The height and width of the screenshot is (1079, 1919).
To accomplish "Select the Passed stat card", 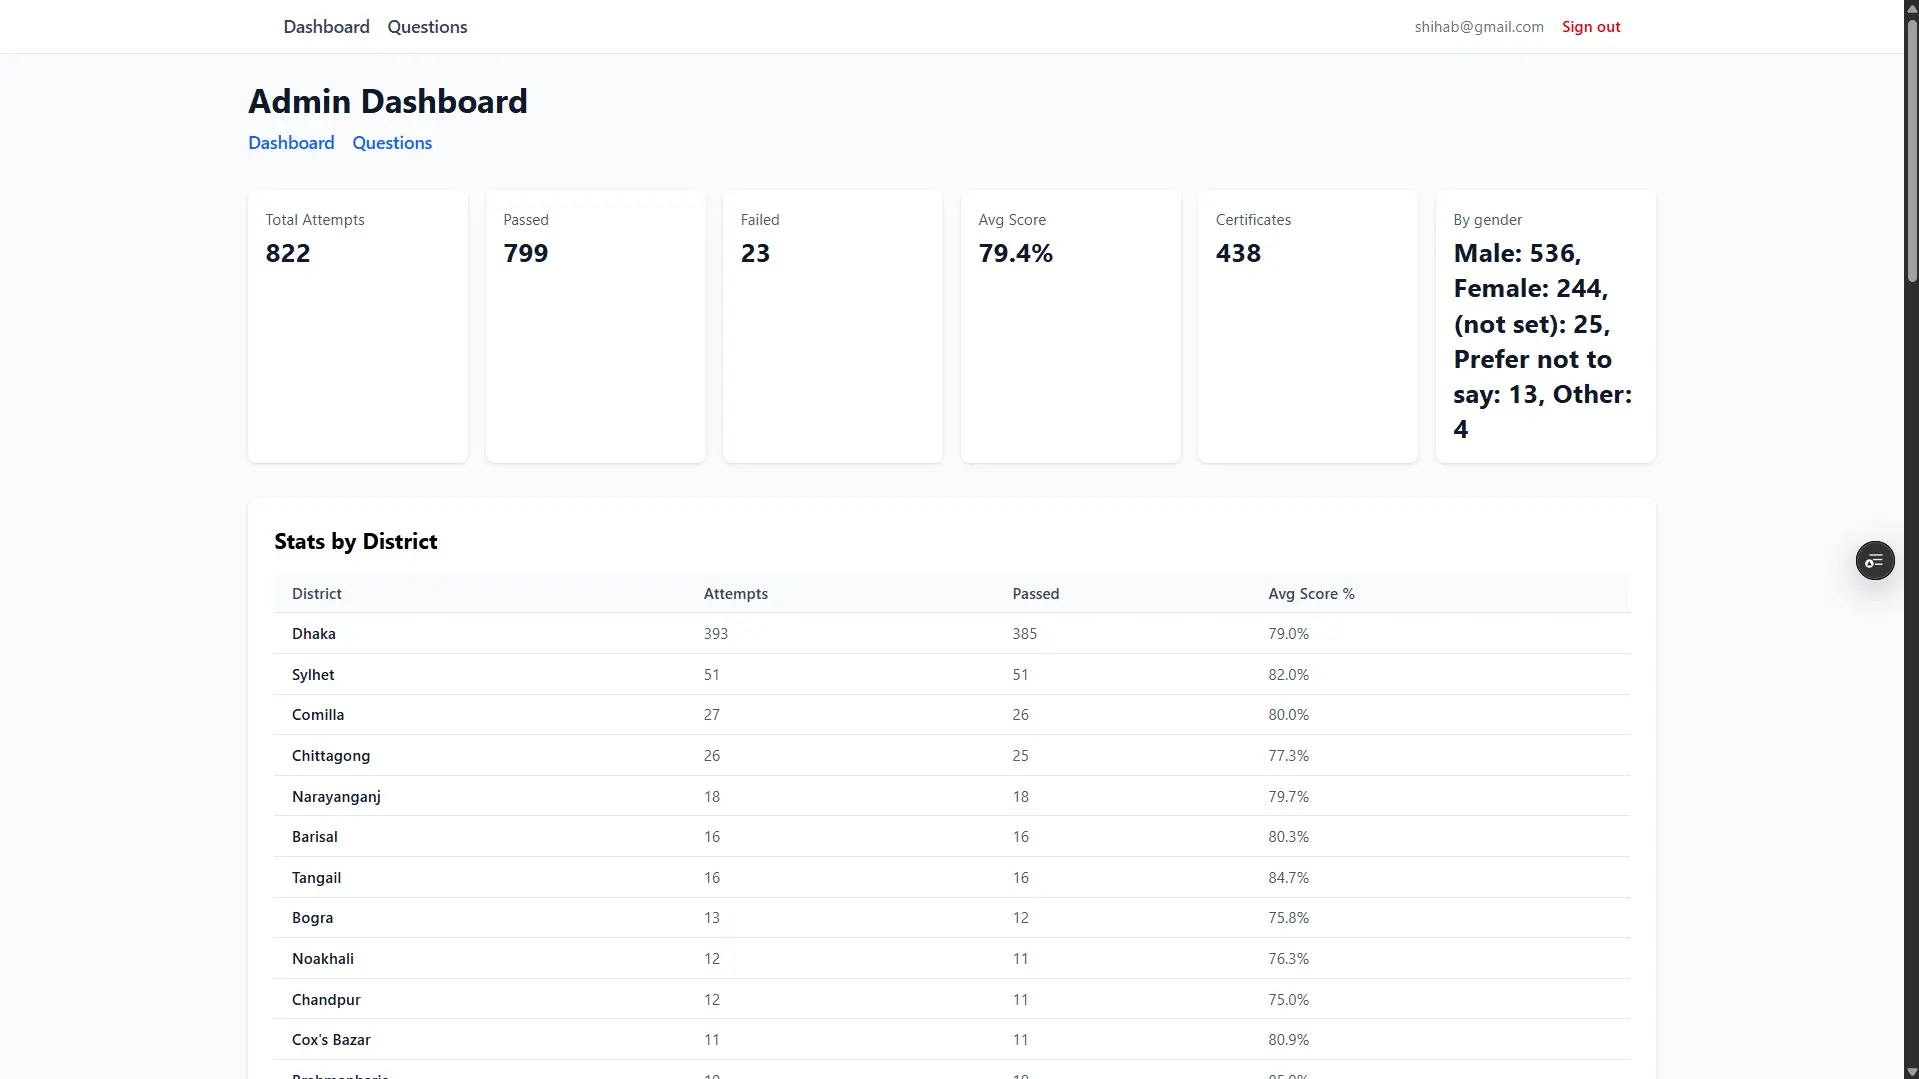I will (595, 326).
